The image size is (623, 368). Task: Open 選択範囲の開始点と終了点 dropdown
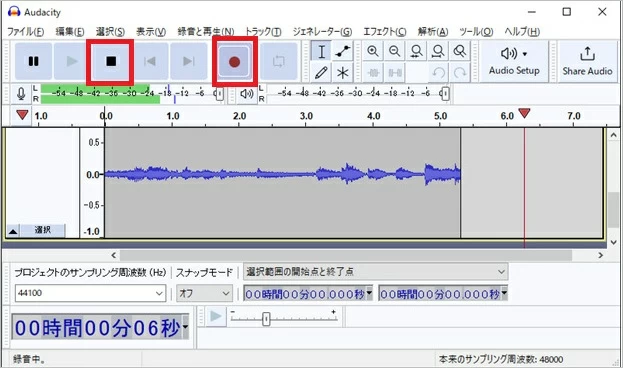[x=375, y=272]
